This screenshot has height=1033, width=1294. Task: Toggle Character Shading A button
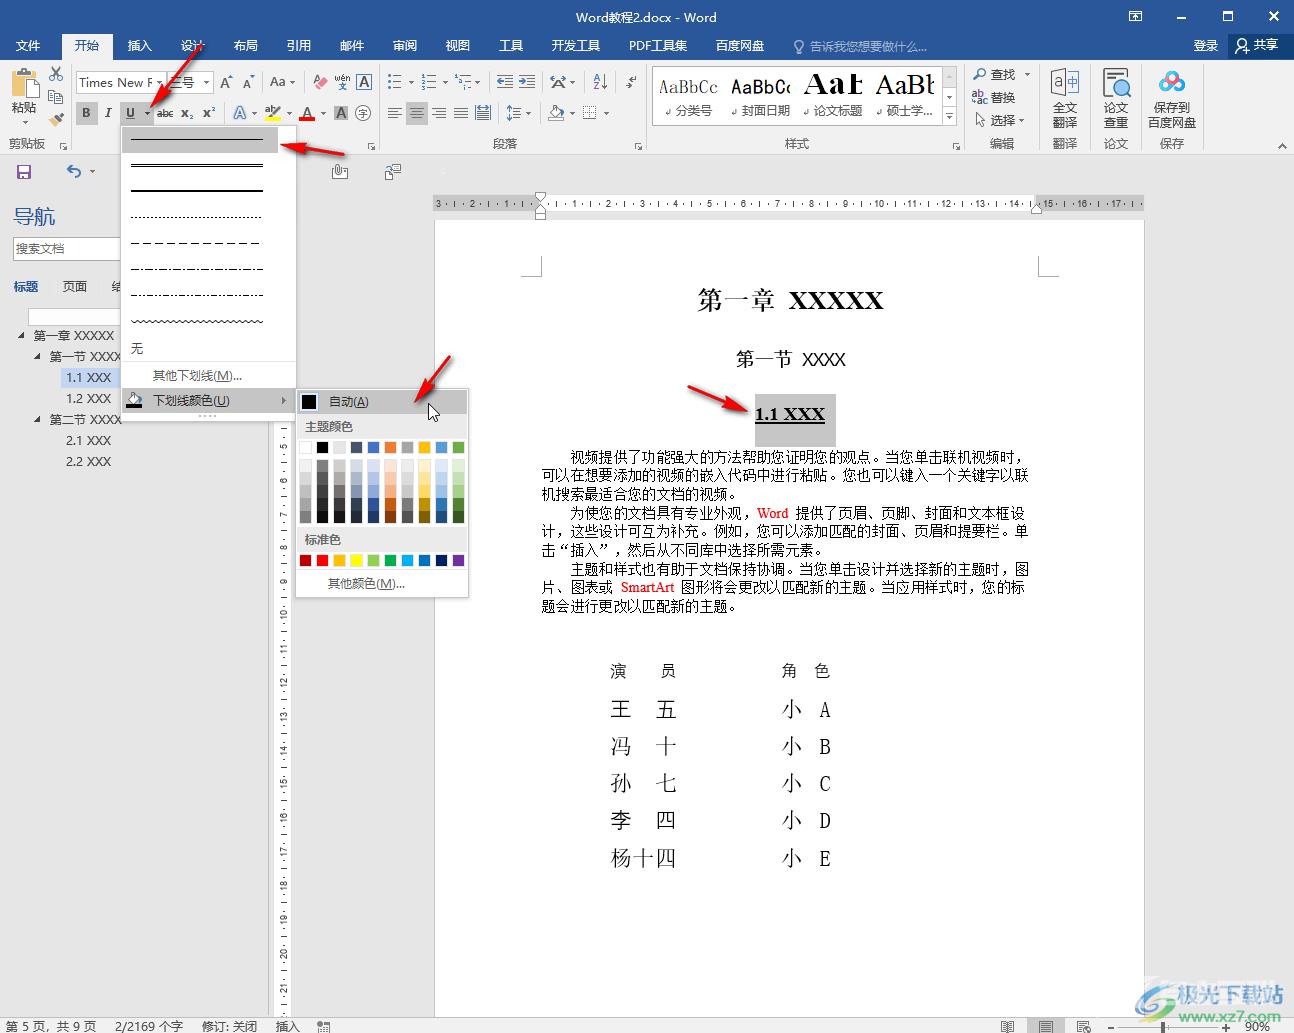tap(341, 113)
